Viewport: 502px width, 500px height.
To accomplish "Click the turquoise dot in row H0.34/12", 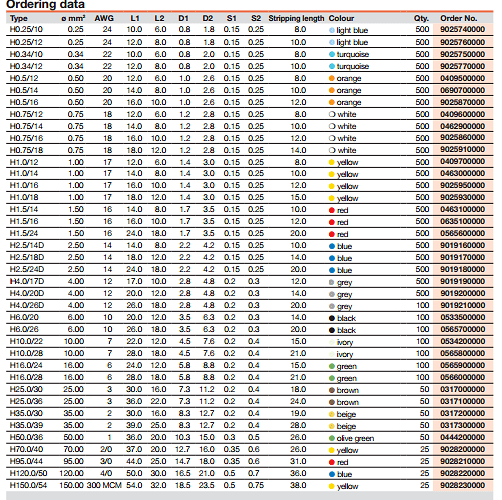I will (x=332, y=66).
